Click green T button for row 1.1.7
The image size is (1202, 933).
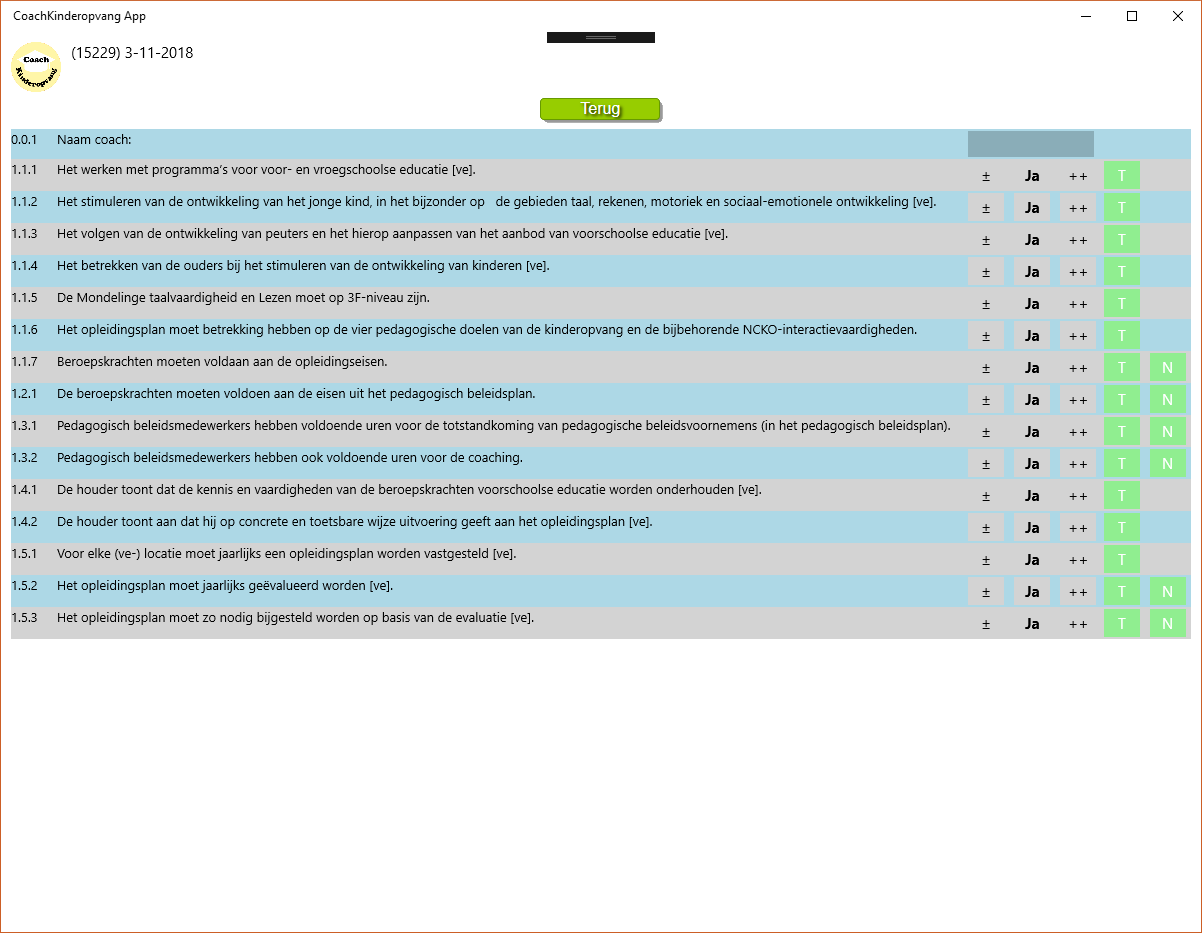tap(1122, 368)
